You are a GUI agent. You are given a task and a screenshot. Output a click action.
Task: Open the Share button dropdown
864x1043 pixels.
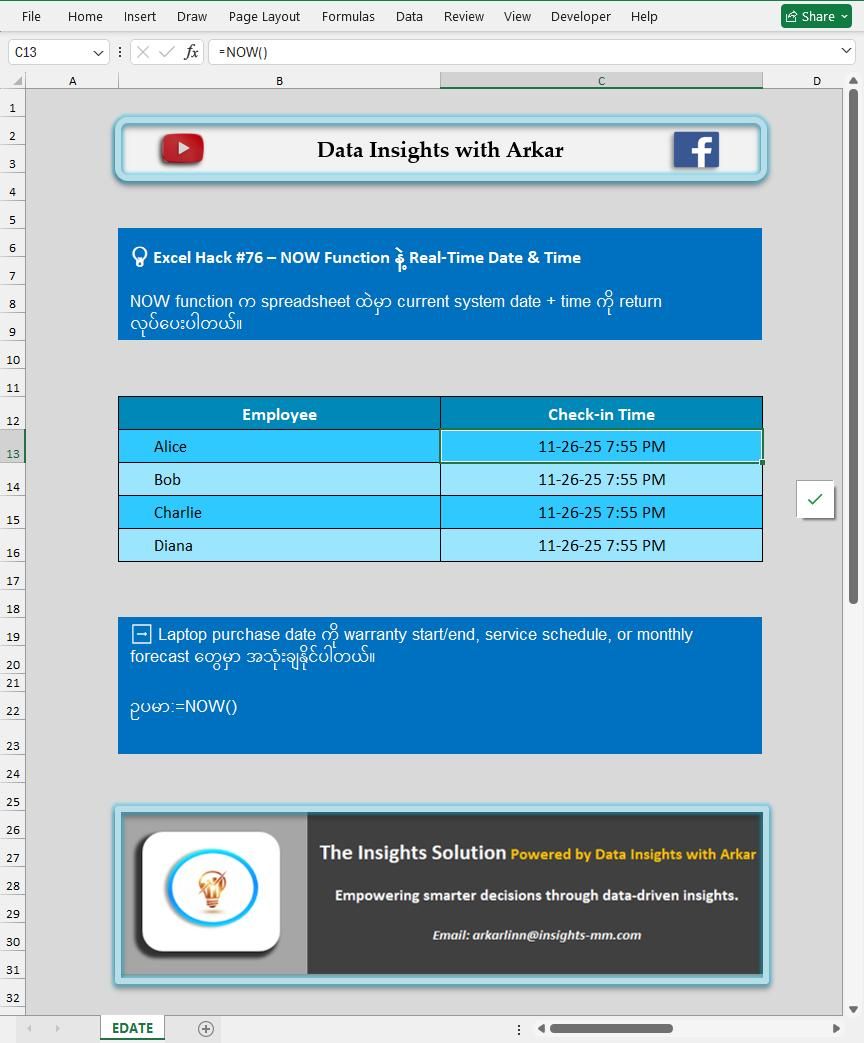pyautogui.click(x=845, y=16)
